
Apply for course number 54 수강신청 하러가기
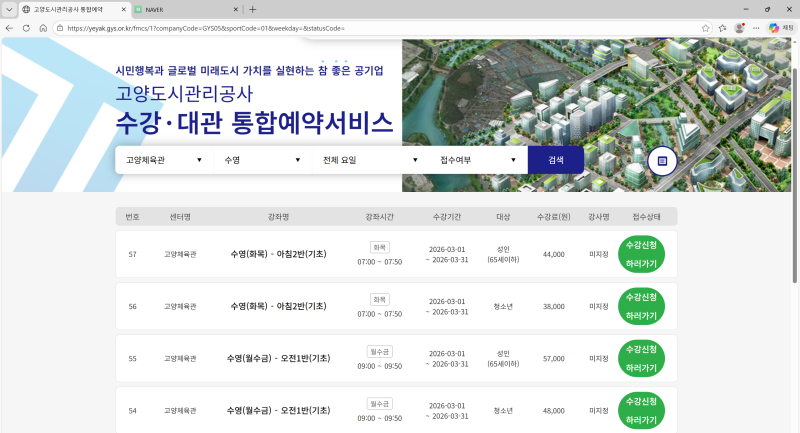[641, 411]
